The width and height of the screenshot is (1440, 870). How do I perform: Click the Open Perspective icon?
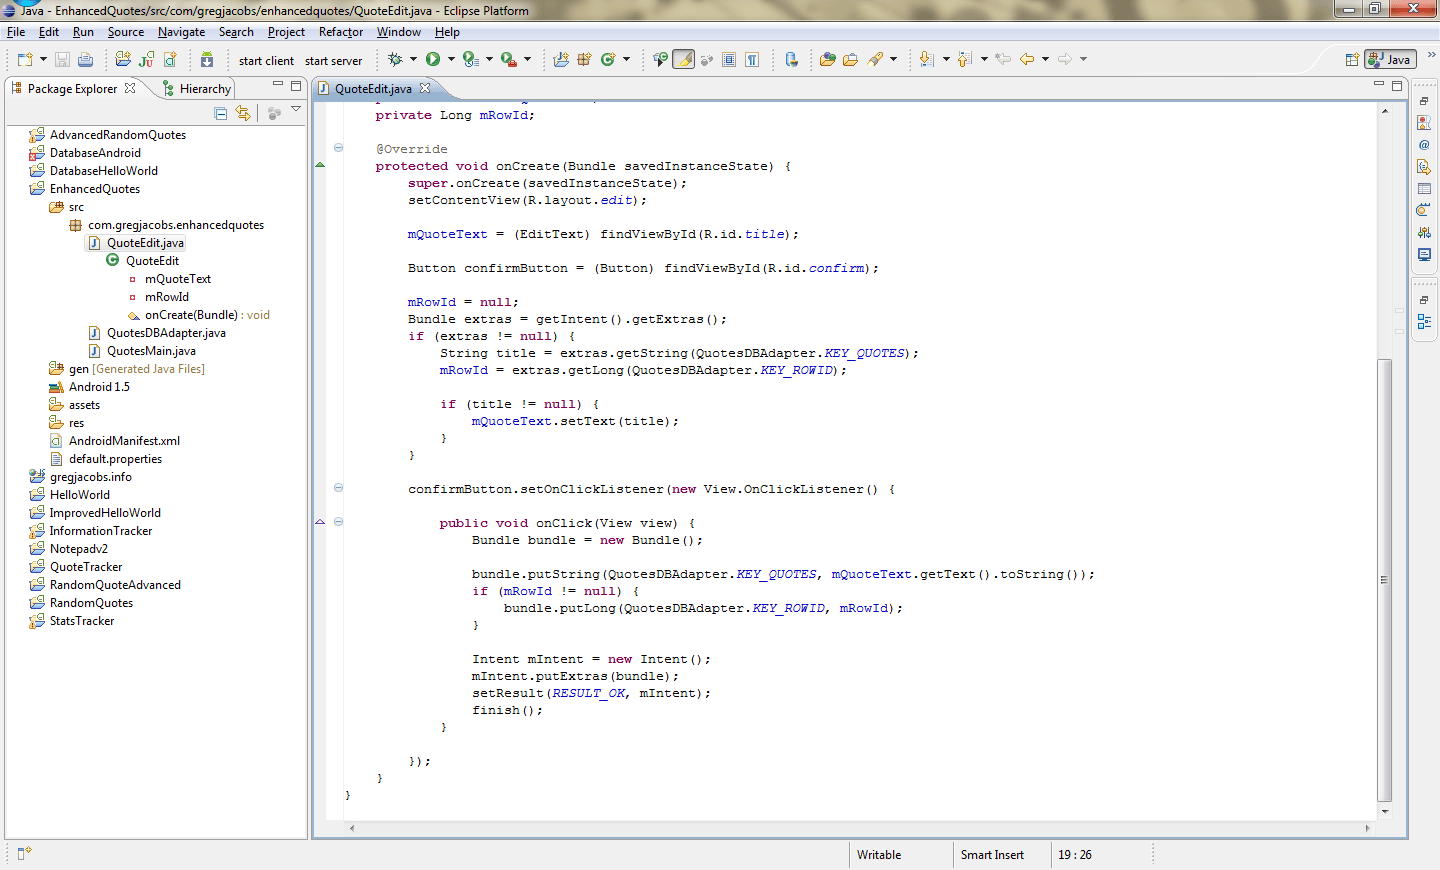(1352, 60)
